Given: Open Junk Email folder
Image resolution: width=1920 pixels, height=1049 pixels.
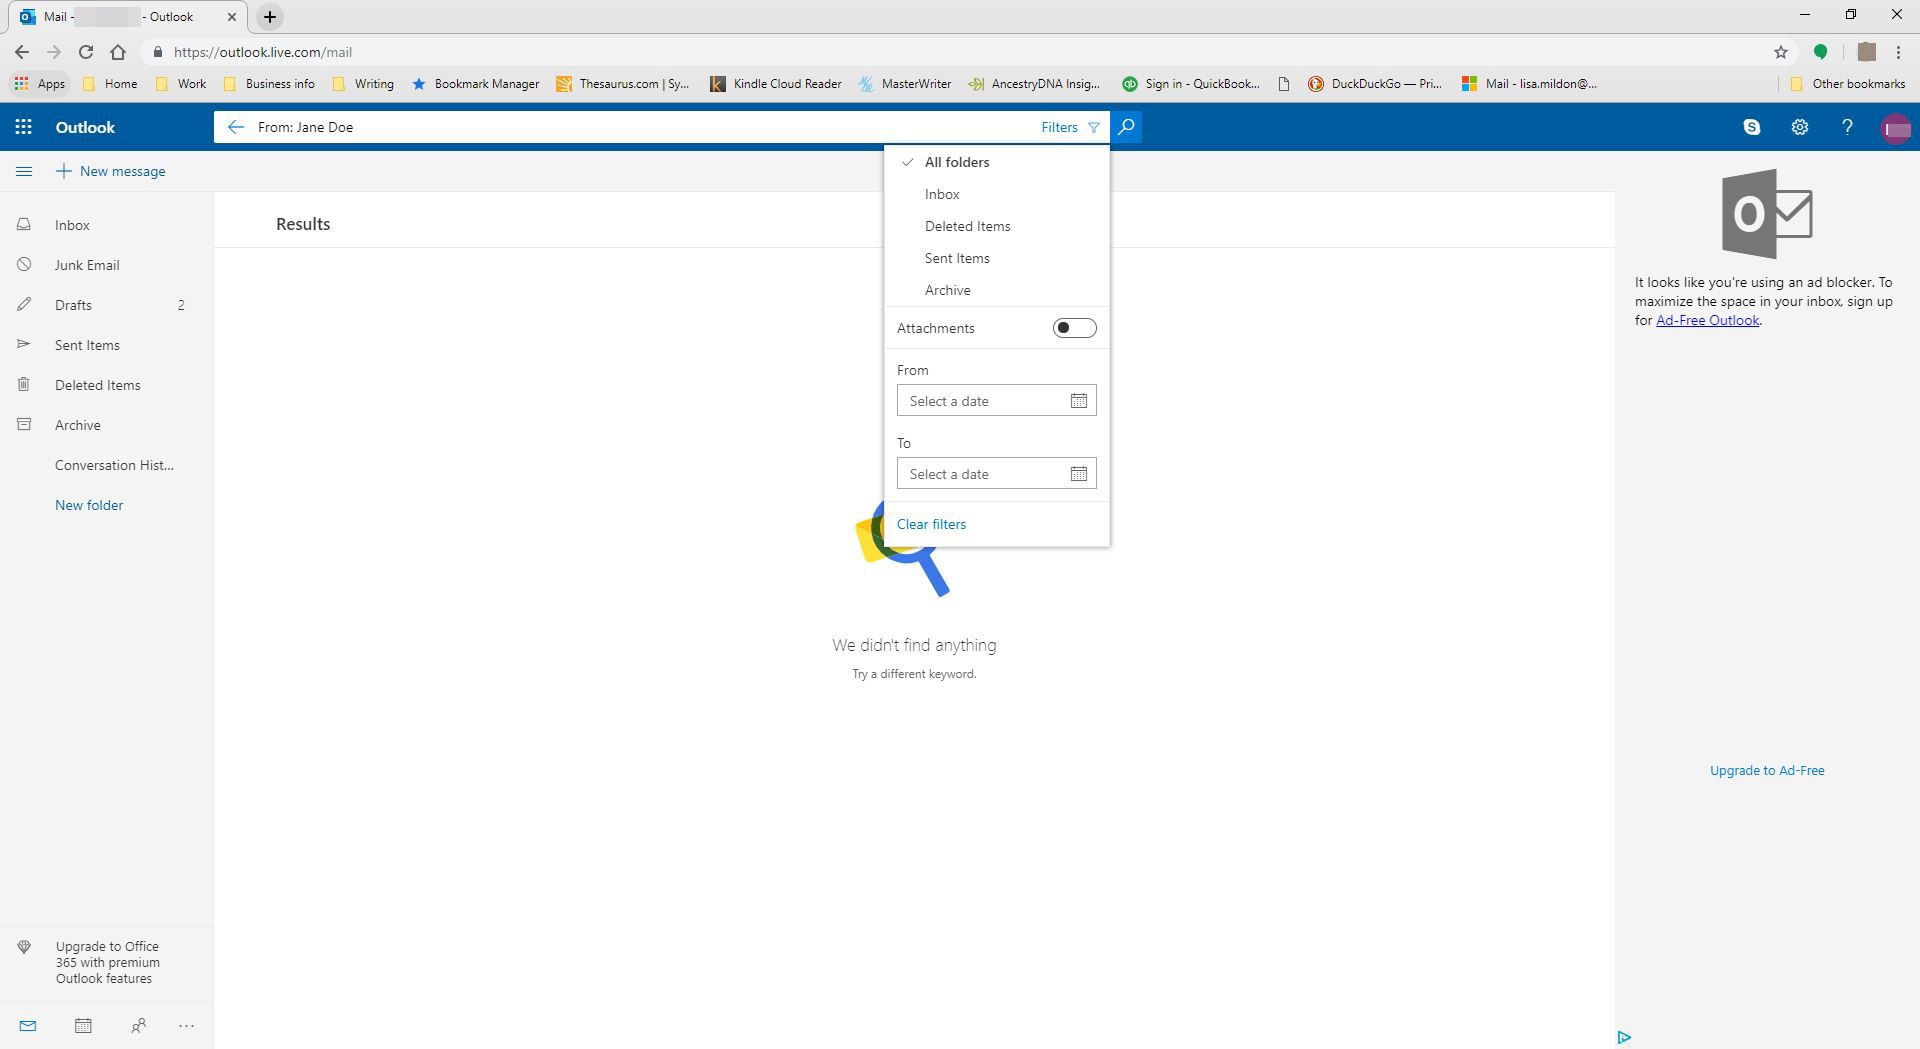Looking at the screenshot, I should [106, 265].
